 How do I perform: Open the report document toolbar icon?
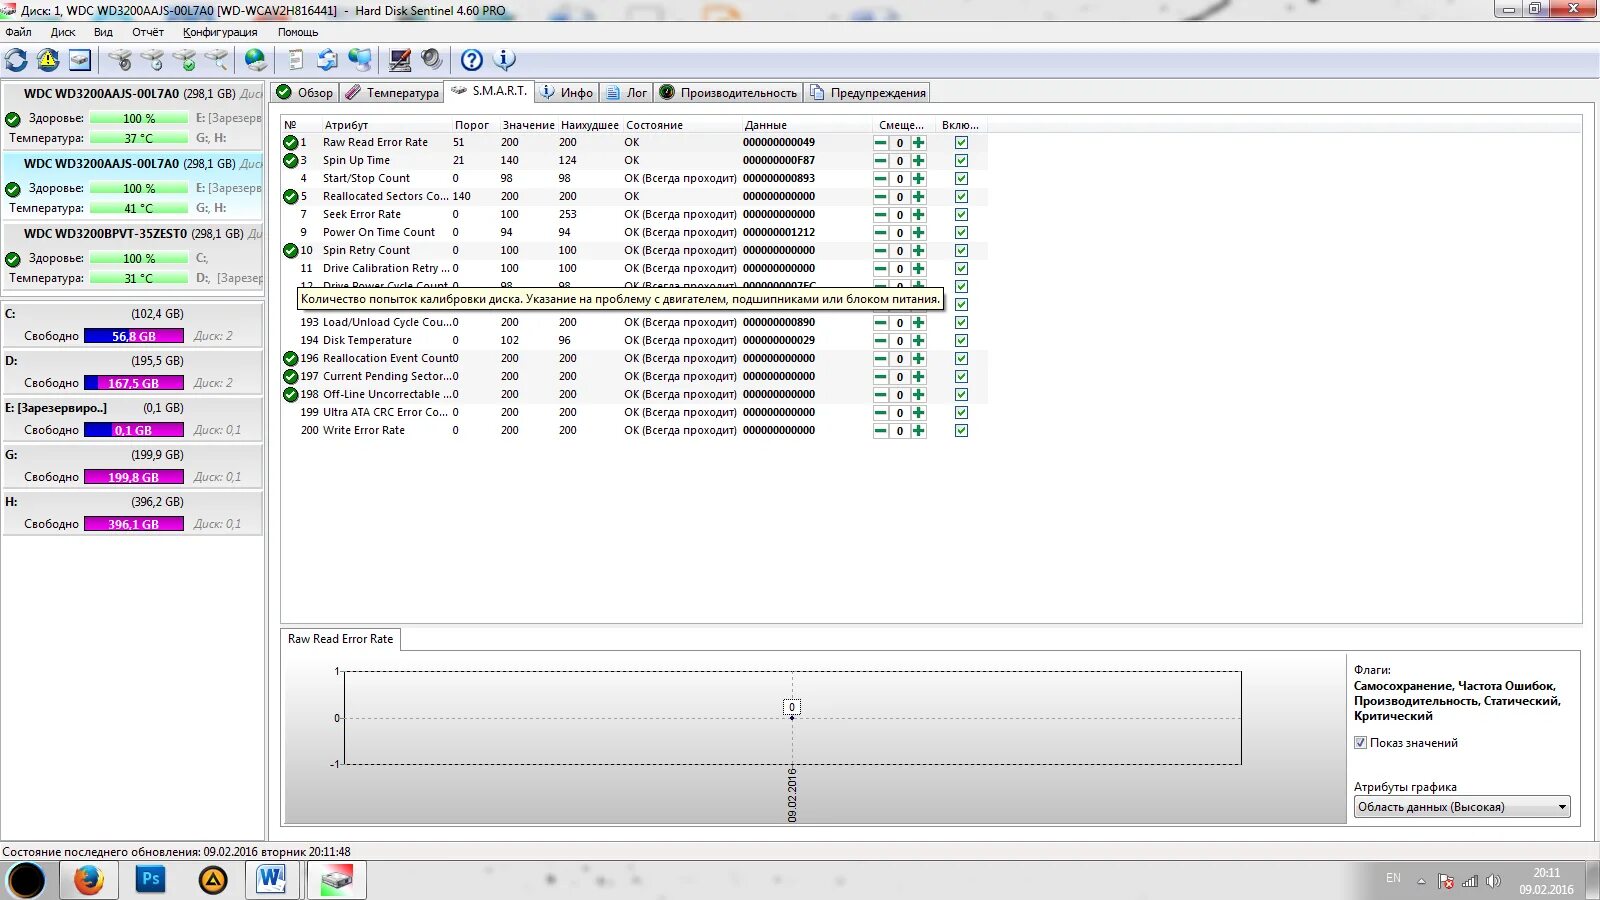tap(296, 60)
